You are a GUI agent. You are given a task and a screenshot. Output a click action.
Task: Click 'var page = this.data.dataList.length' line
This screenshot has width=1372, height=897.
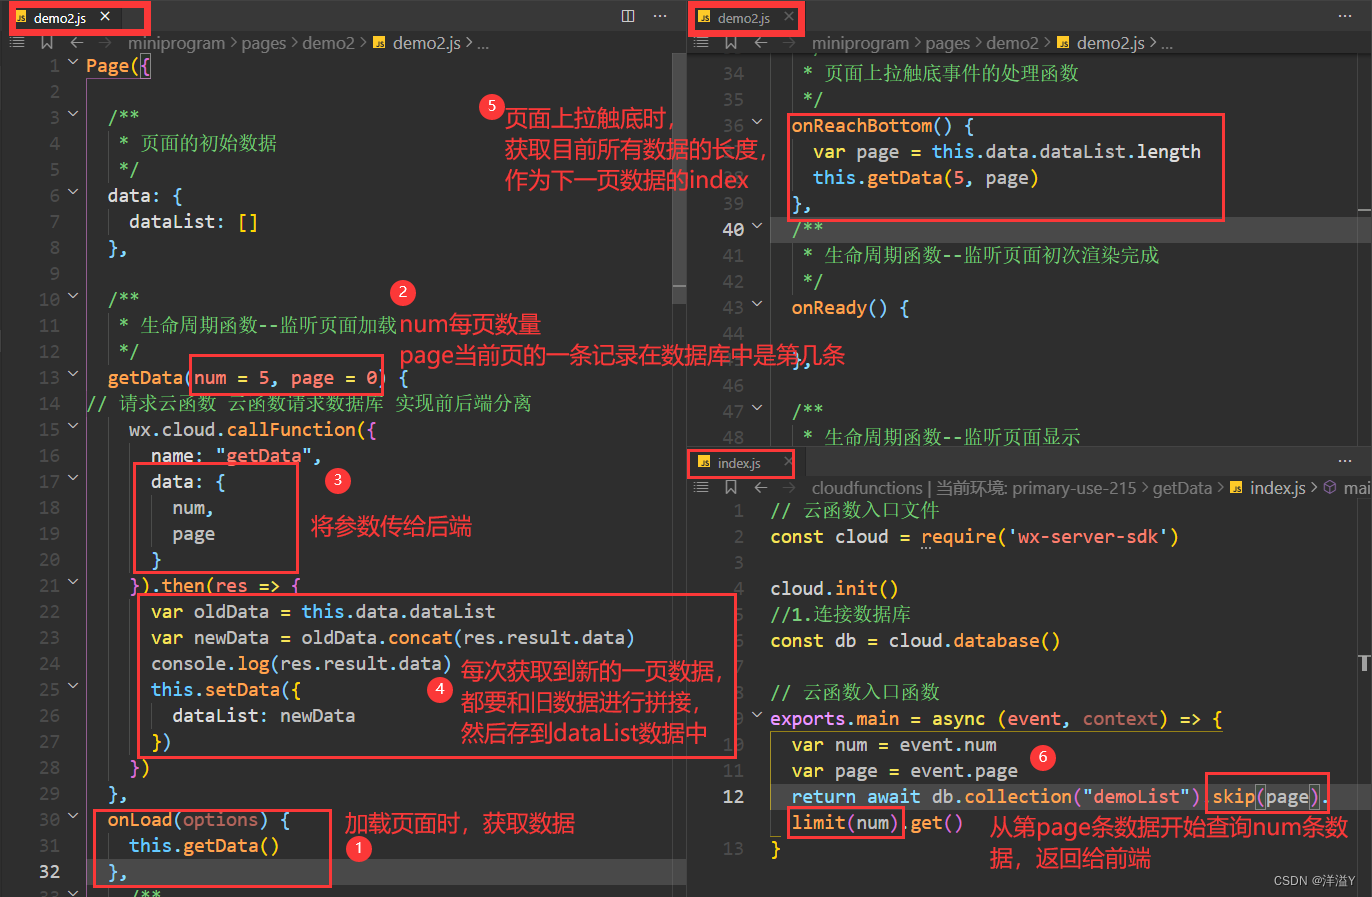coord(1007,152)
